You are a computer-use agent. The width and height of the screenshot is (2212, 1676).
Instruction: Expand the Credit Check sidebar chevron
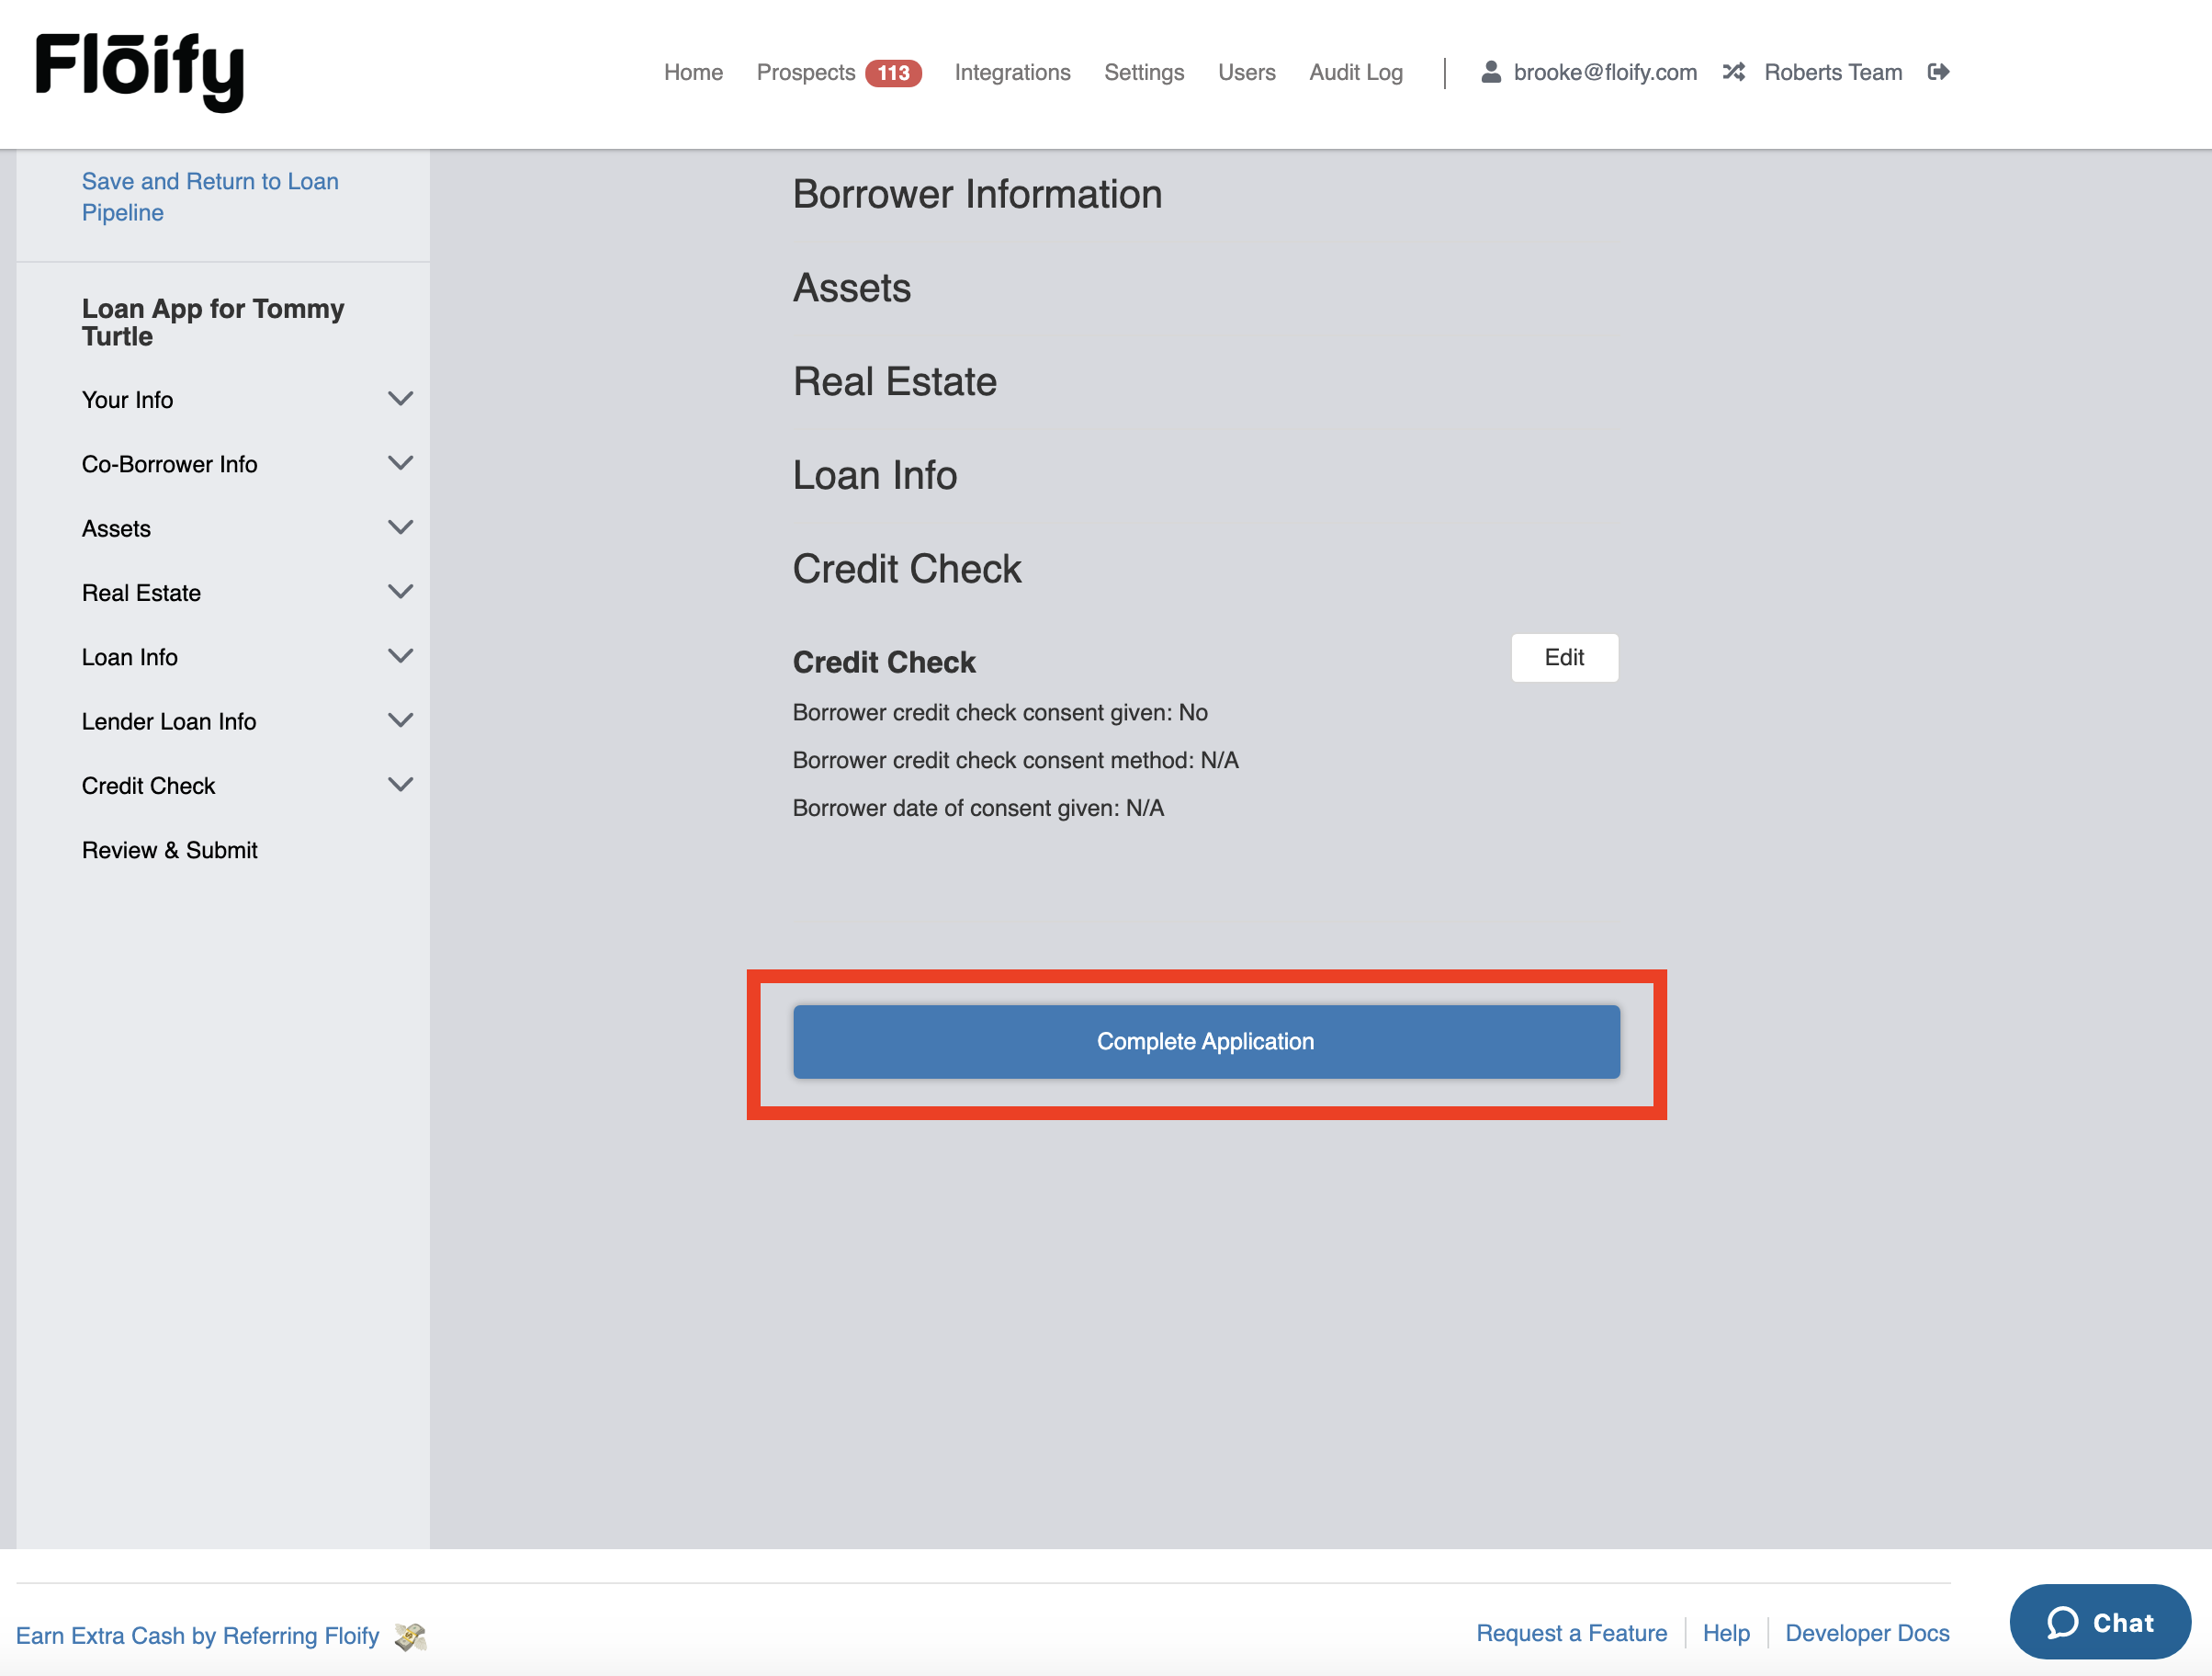[400, 785]
